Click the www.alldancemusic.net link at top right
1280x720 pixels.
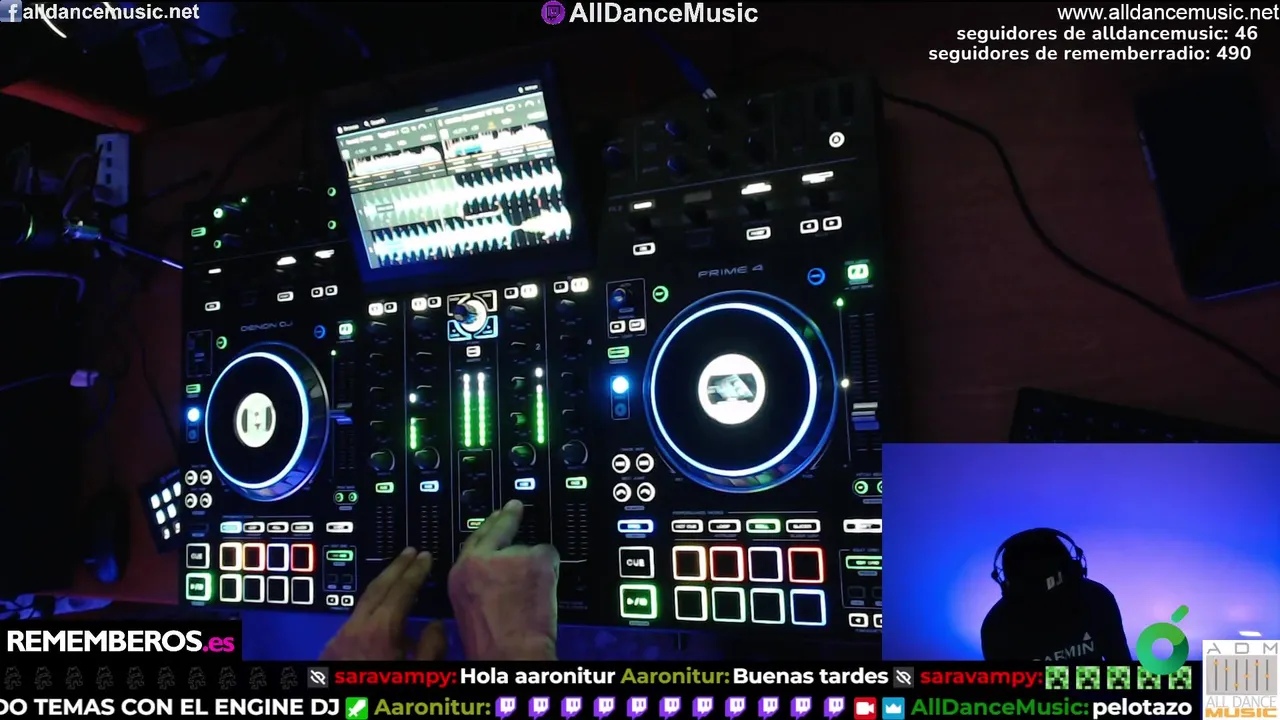coord(1168,13)
